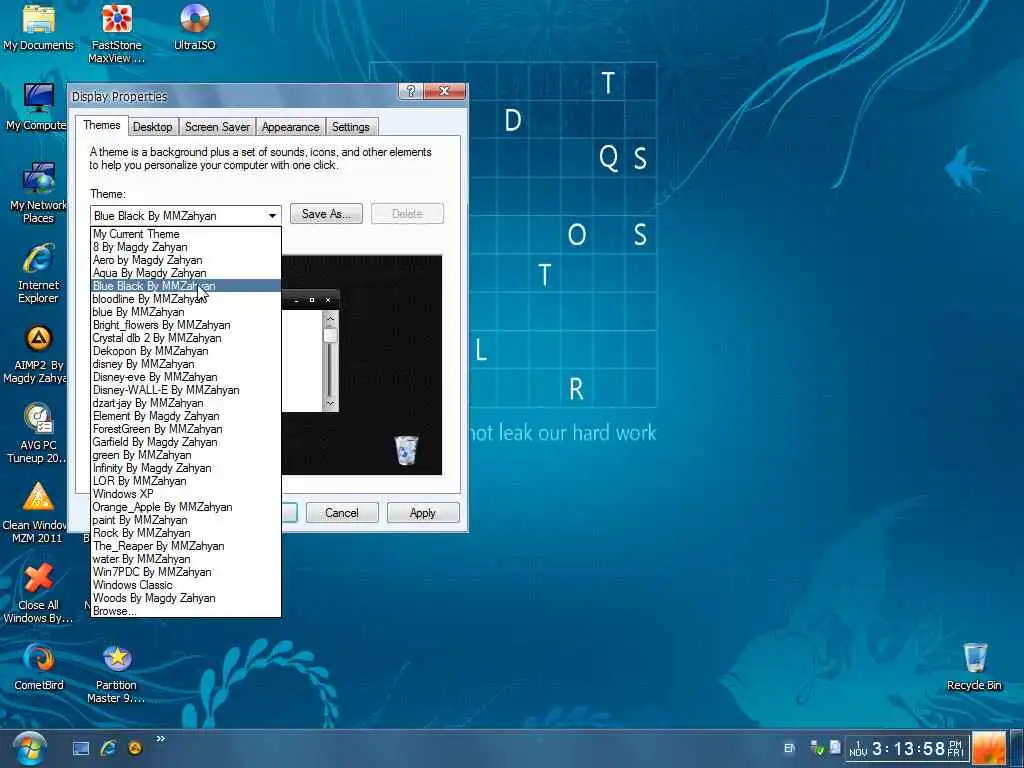This screenshot has height=768, width=1024.
Task: Select Clean Windows MZM 2011 icon
Action: [x=35, y=515]
